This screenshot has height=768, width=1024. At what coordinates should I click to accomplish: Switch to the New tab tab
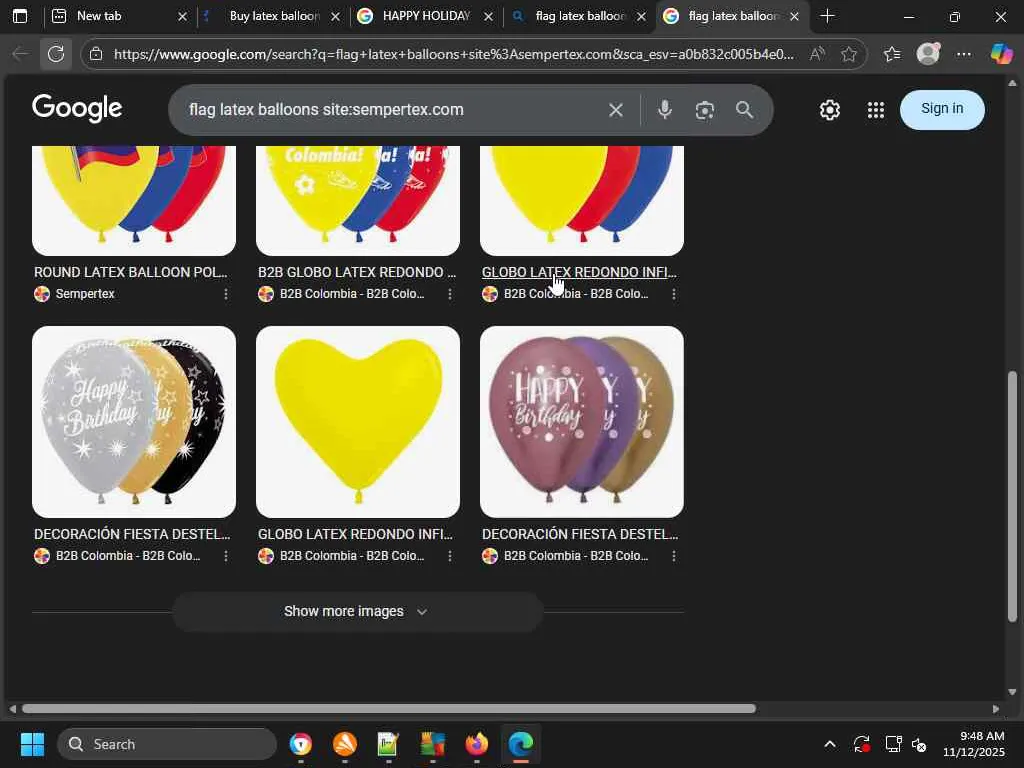119,16
